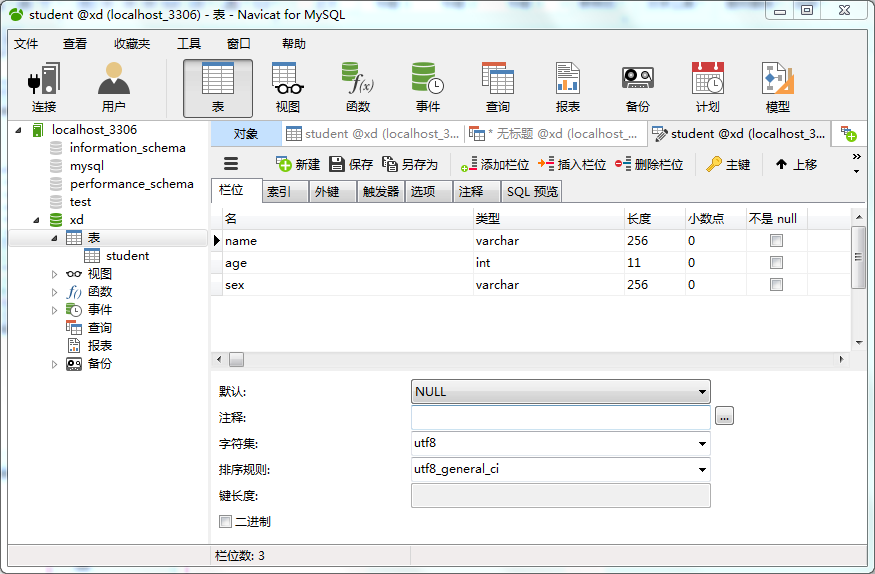Viewport: 875px width, 574px height.
Task: Click the 保存 (Save) button
Action: tap(351, 164)
